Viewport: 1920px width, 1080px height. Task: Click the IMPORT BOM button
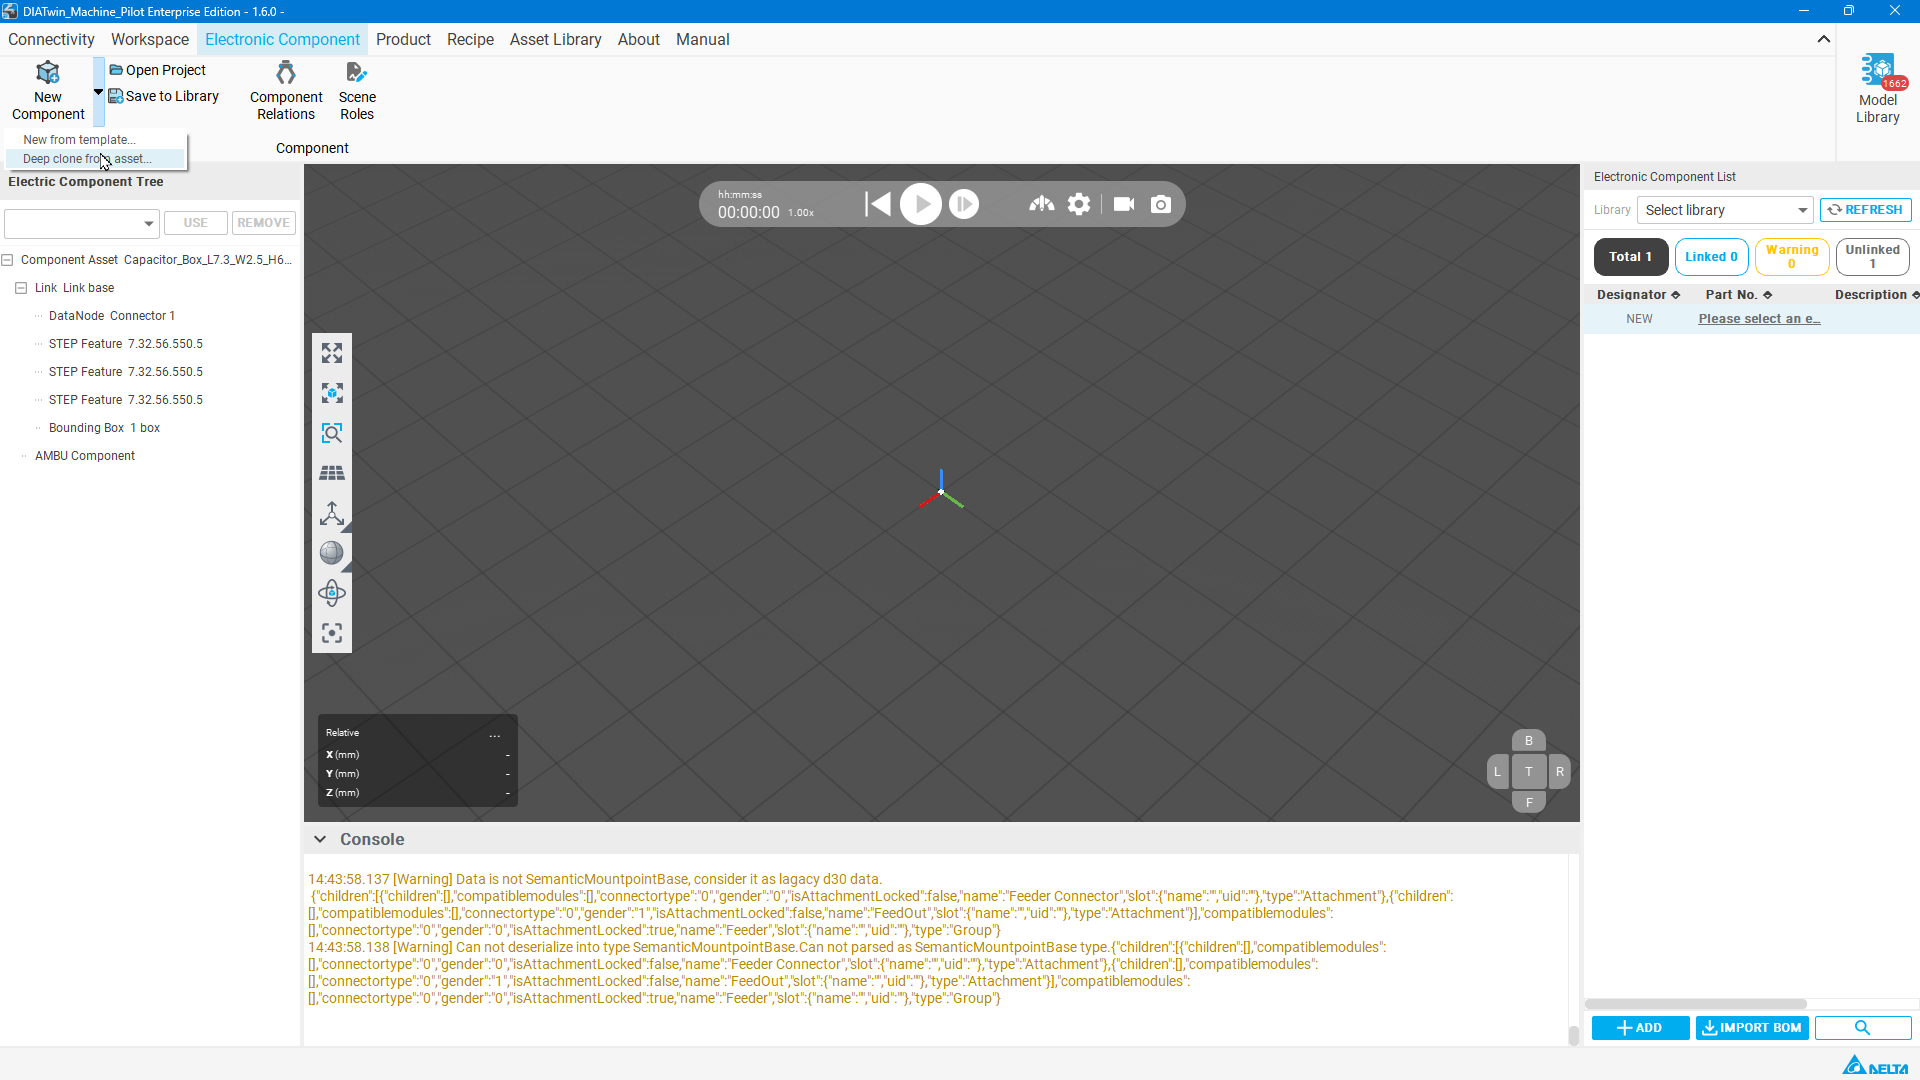(x=1752, y=1028)
